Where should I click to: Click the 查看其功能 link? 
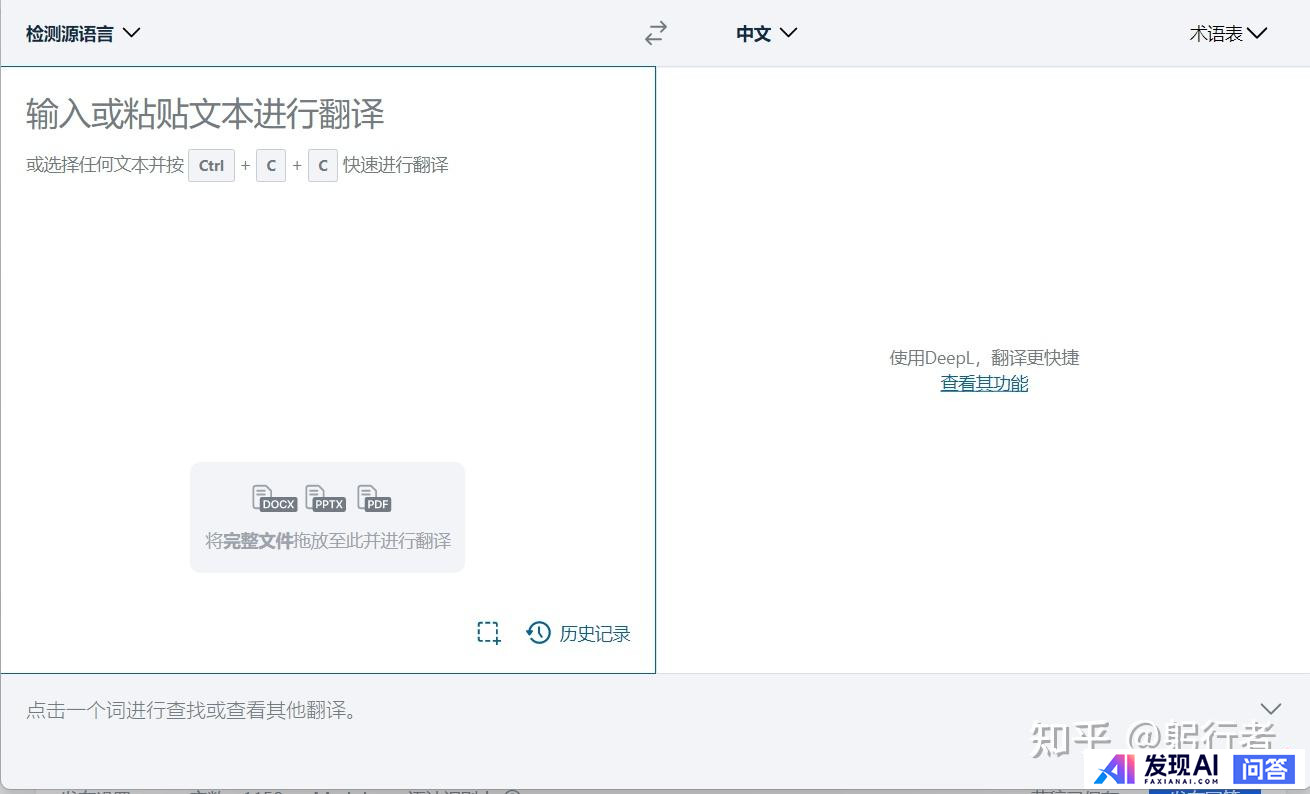point(984,383)
